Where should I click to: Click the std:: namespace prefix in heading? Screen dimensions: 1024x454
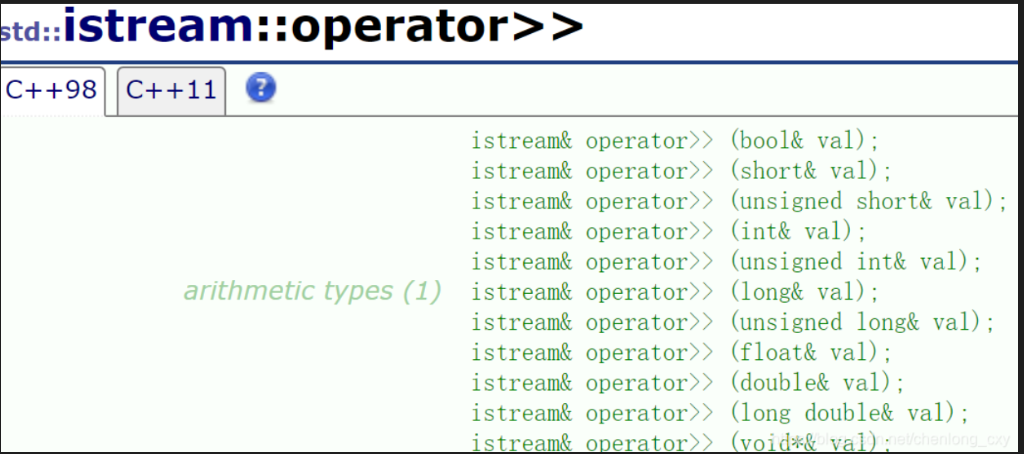[31, 33]
